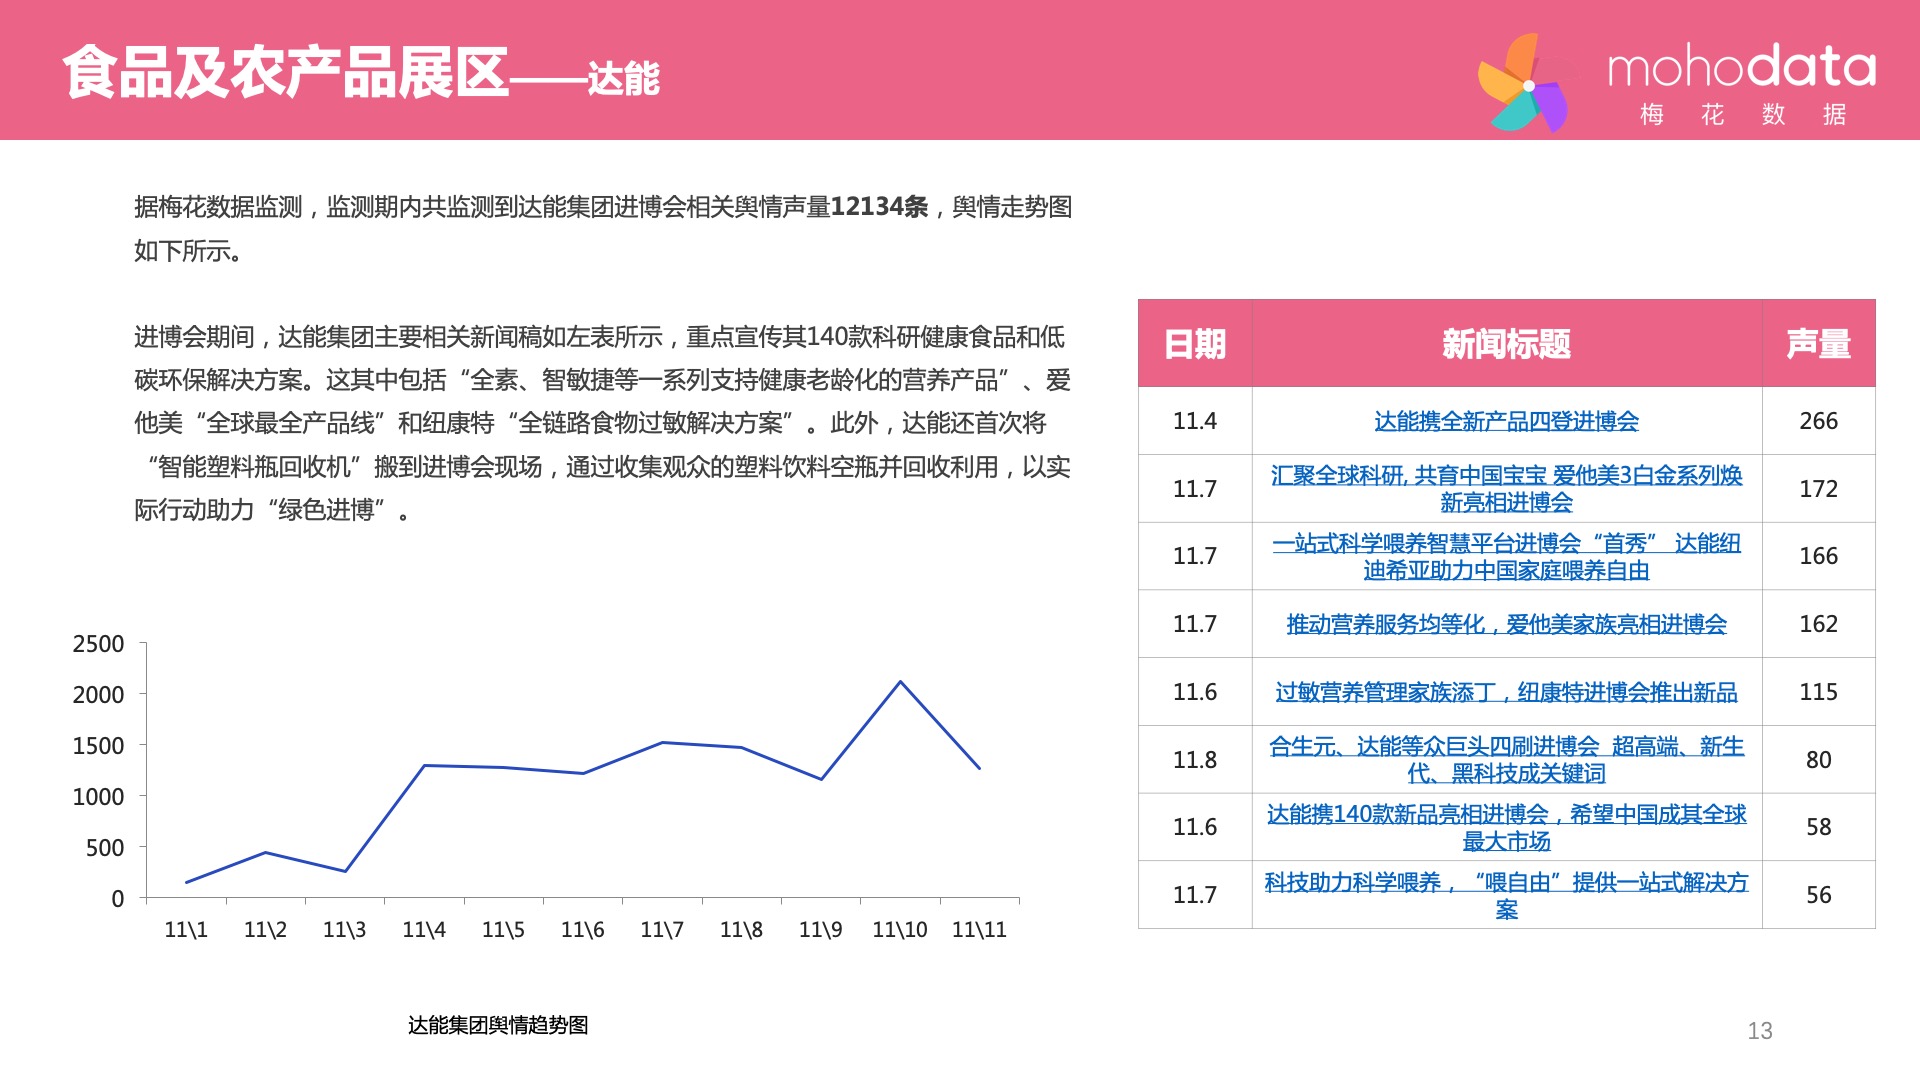This screenshot has width=1920, height=1080.
Task: Open link 达能携全新产品四登进博会
Action: 1506,421
